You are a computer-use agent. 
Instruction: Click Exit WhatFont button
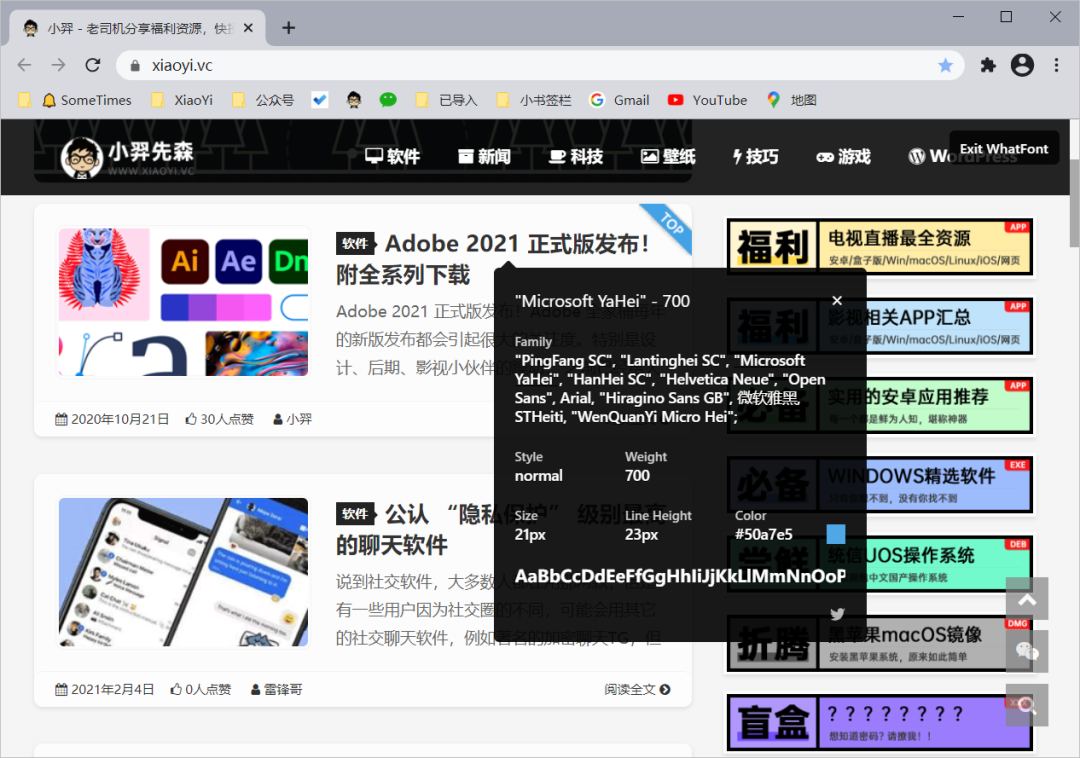coord(1004,149)
